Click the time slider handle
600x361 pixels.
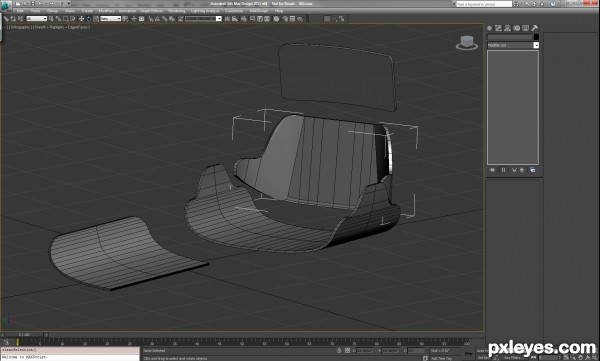24,335
